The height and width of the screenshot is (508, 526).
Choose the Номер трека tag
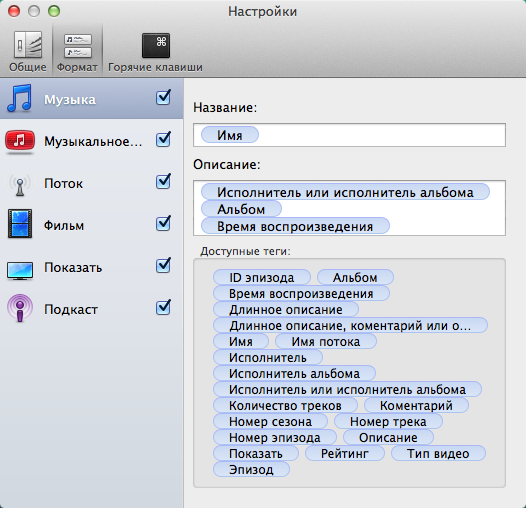pyautogui.click(x=388, y=421)
